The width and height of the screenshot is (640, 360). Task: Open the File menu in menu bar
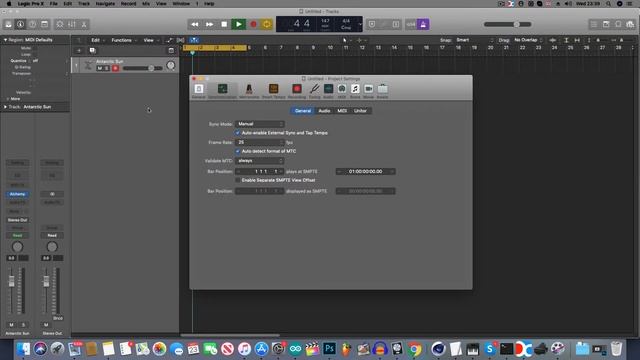[53, 4]
